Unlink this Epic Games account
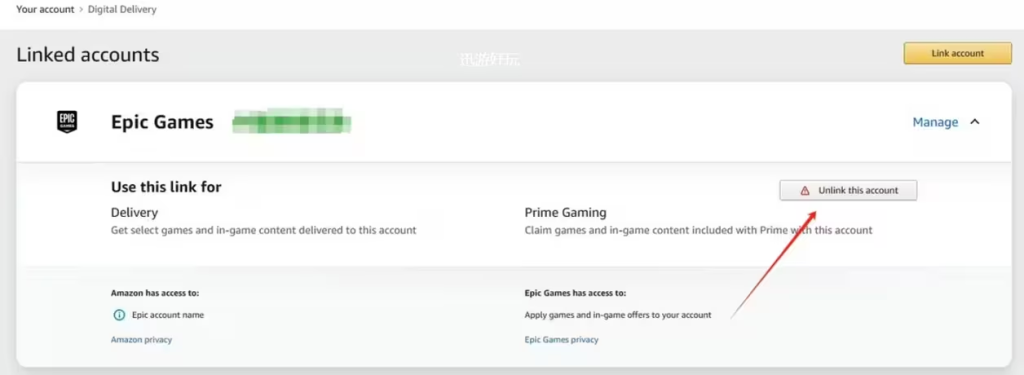The width and height of the screenshot is (1024, 375). coord(848,191)
